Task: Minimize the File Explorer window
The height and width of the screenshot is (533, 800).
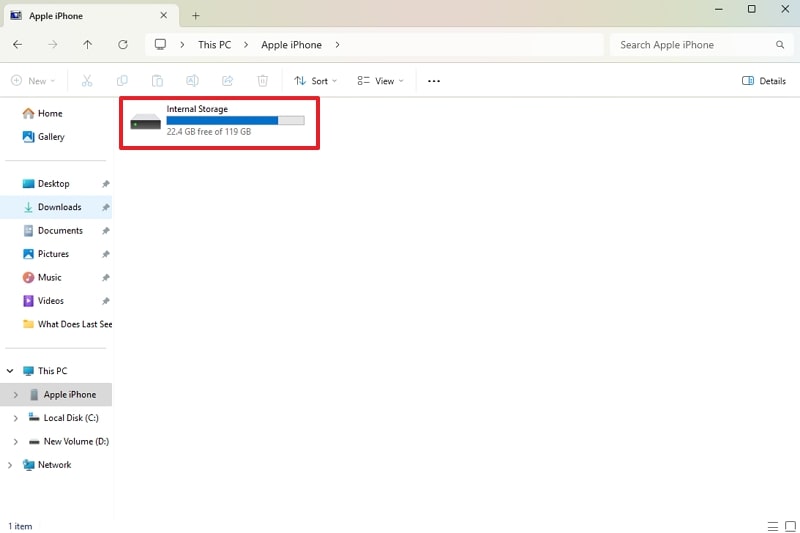Action: (x=718, y=9)
